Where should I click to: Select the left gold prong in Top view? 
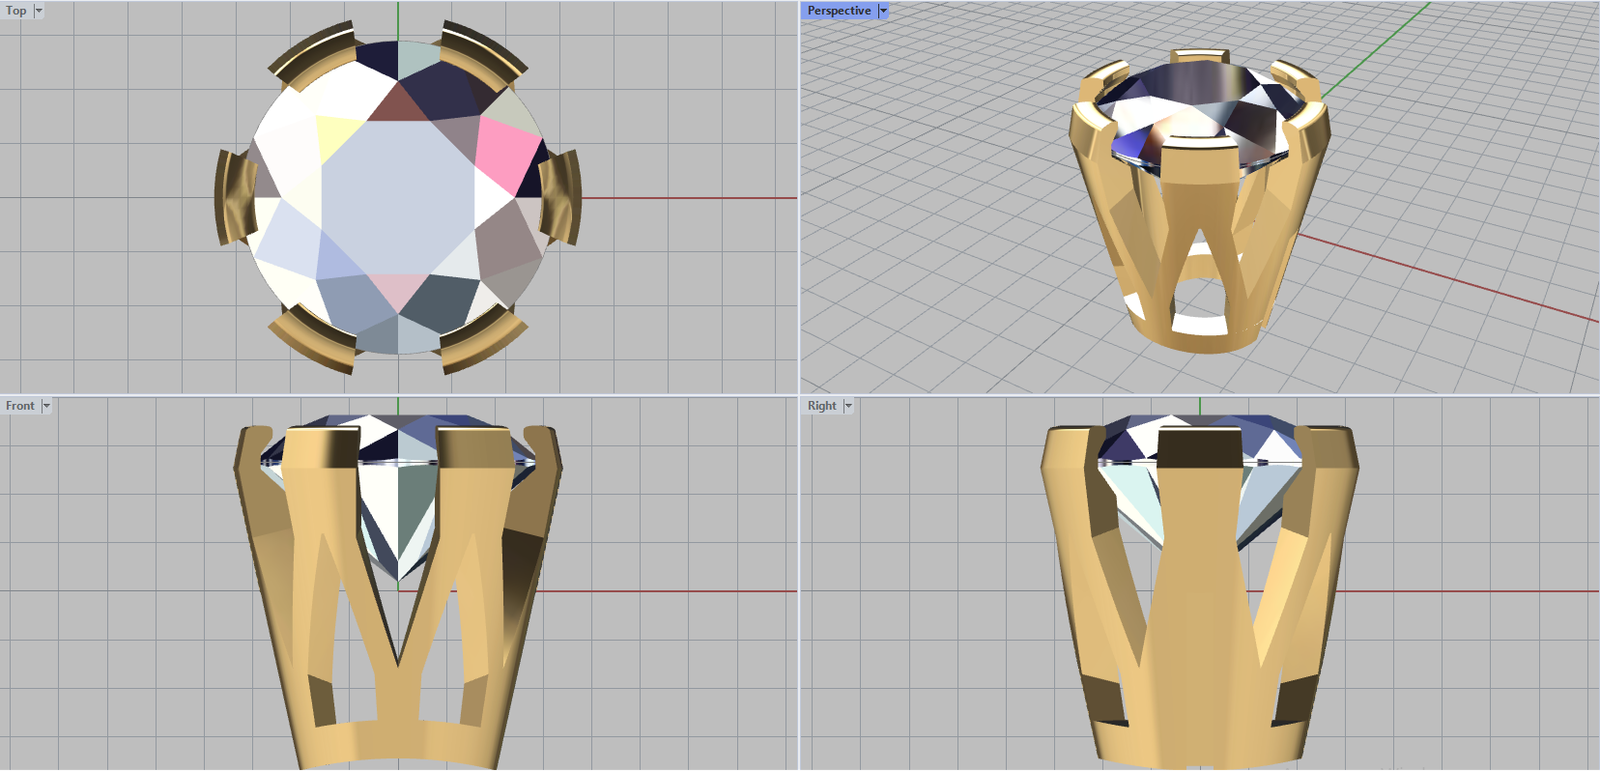click(x=234, y=197)
